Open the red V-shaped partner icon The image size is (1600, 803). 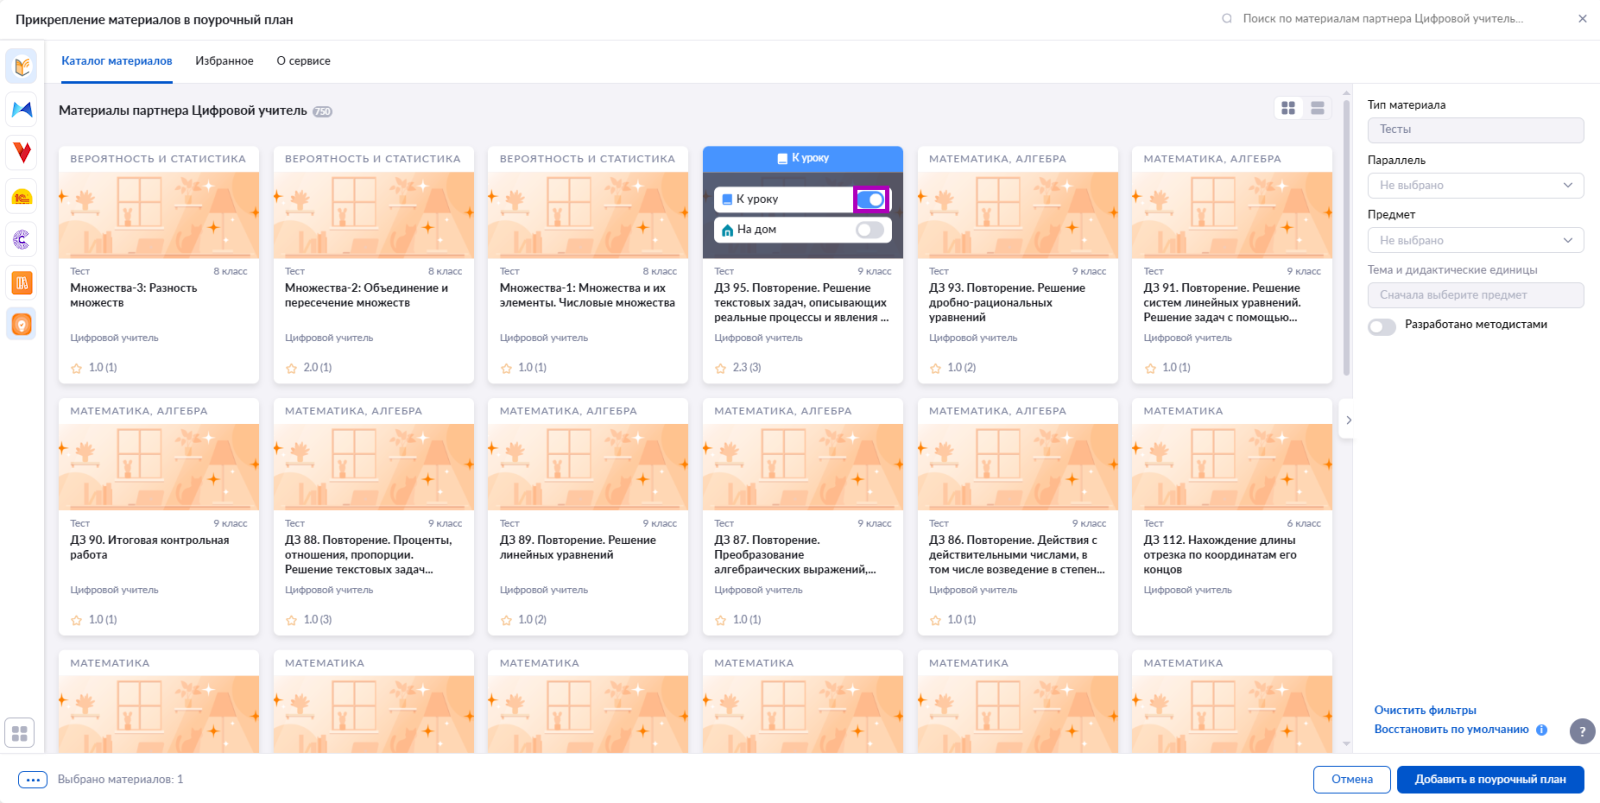point(21,153)
